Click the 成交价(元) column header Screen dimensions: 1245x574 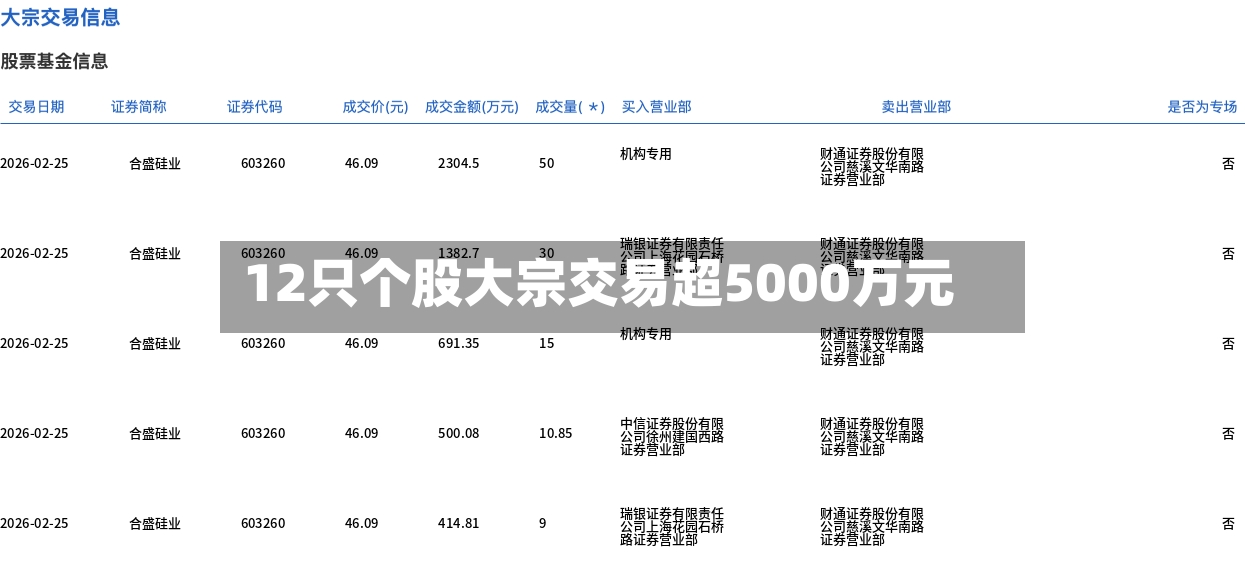point(376,106)
